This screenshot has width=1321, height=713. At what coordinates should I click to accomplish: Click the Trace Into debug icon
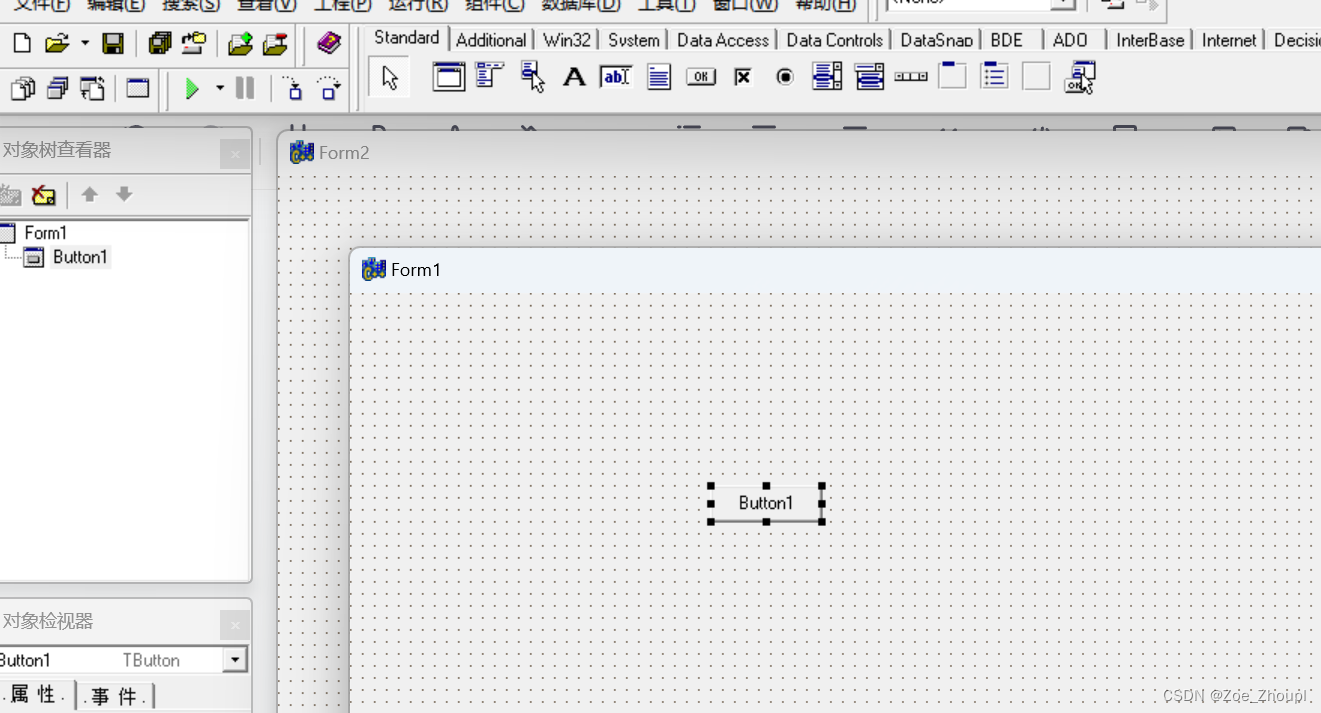[x=294, y=89]
